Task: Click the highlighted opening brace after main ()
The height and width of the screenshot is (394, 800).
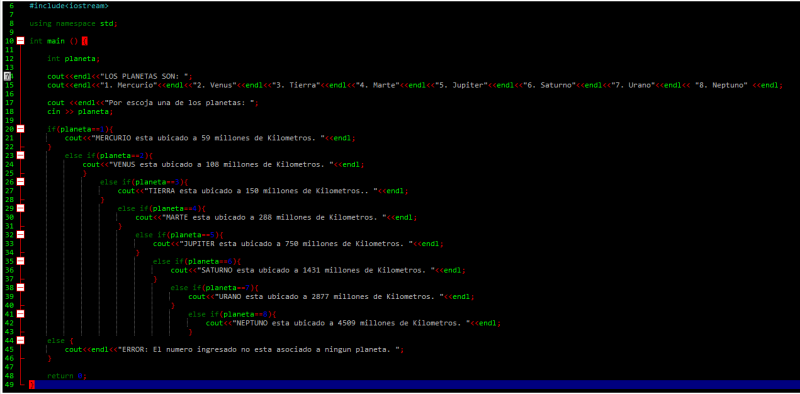Action: click(85, 41)
